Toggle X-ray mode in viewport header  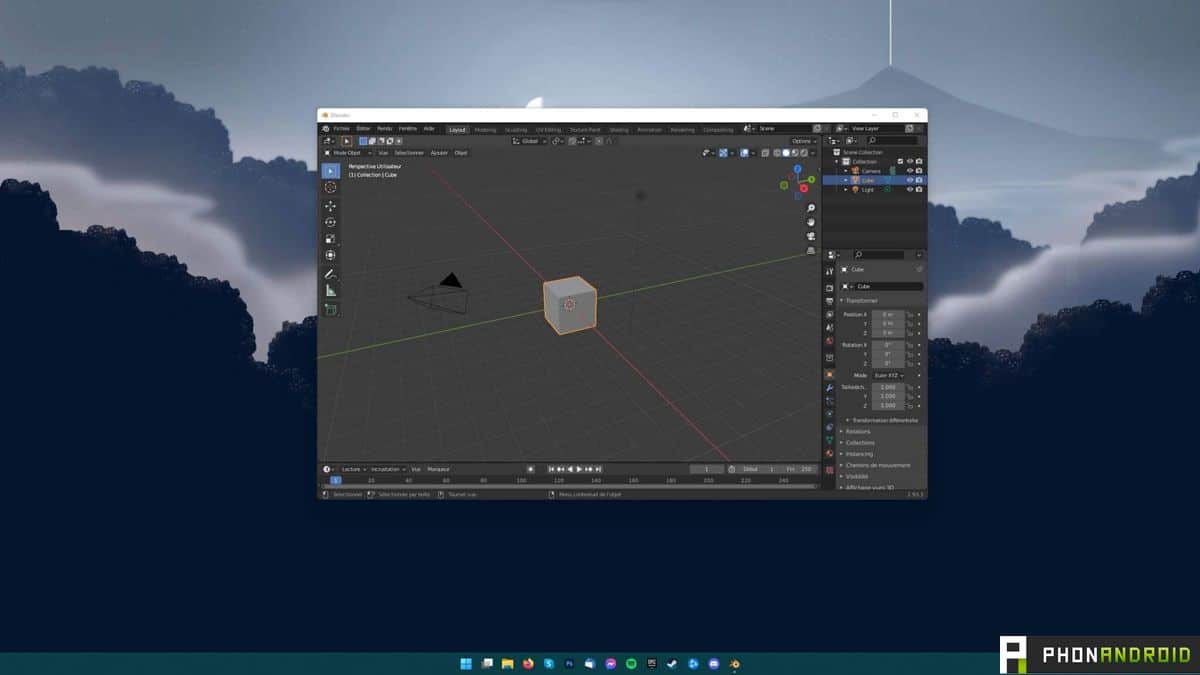pyautogui.click(x=765, y=153)
